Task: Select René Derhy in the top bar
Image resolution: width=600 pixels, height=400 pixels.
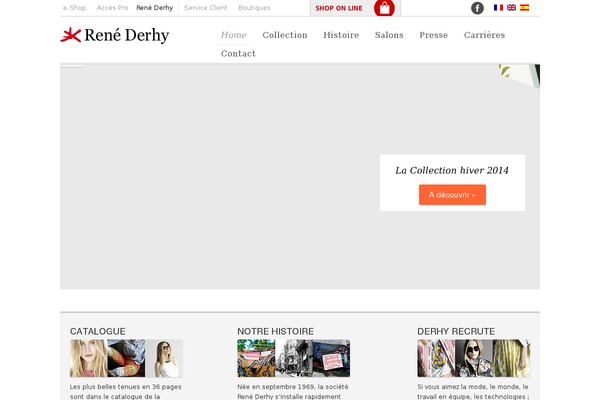Action: [155, 8]
